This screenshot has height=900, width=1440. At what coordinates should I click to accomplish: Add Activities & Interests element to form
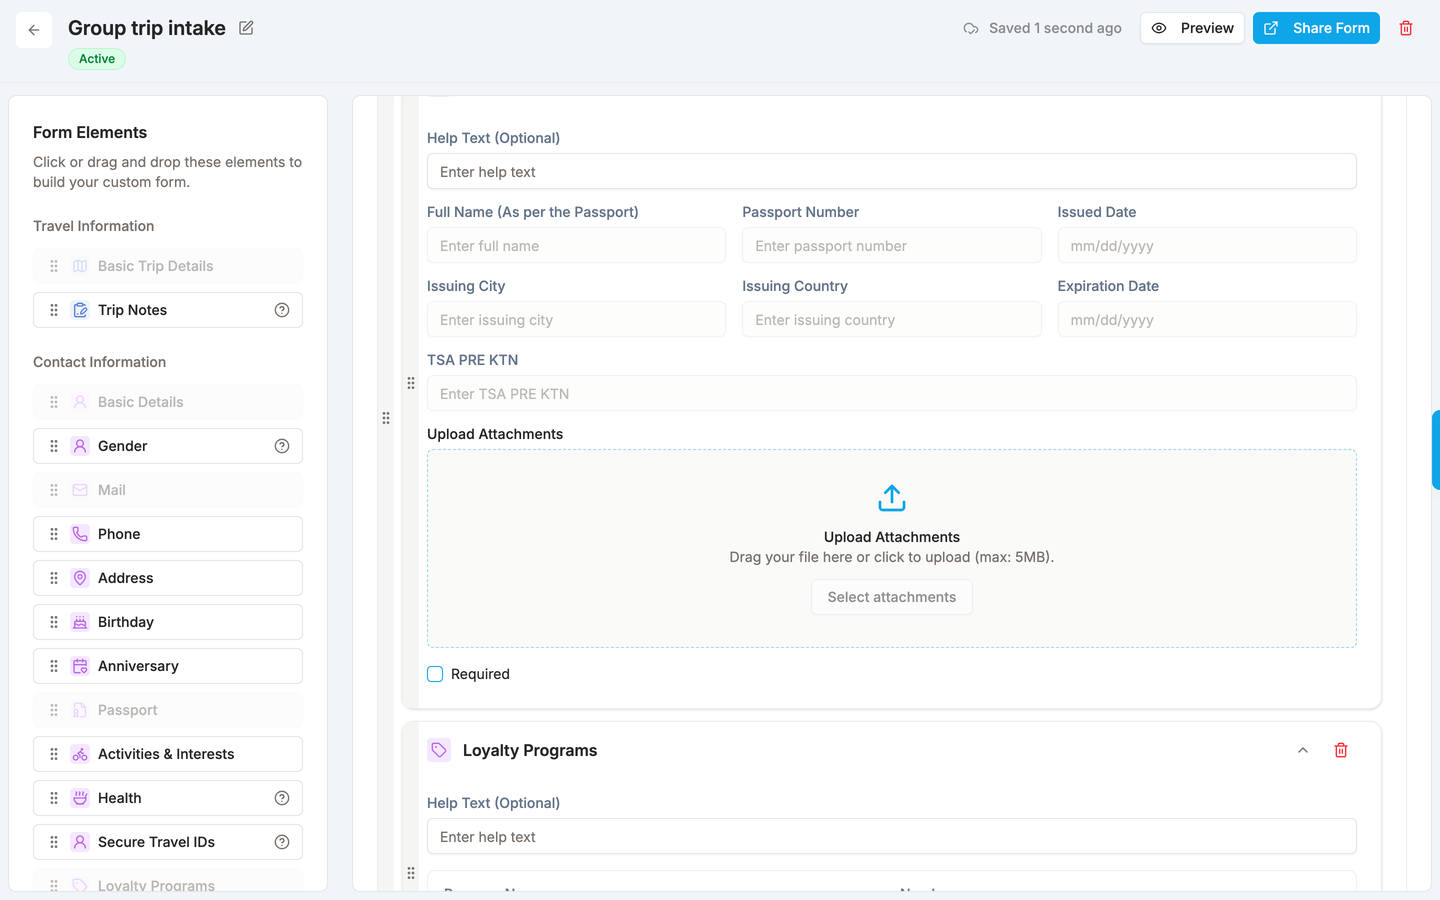pyautogui.click(x=168, y=754)
